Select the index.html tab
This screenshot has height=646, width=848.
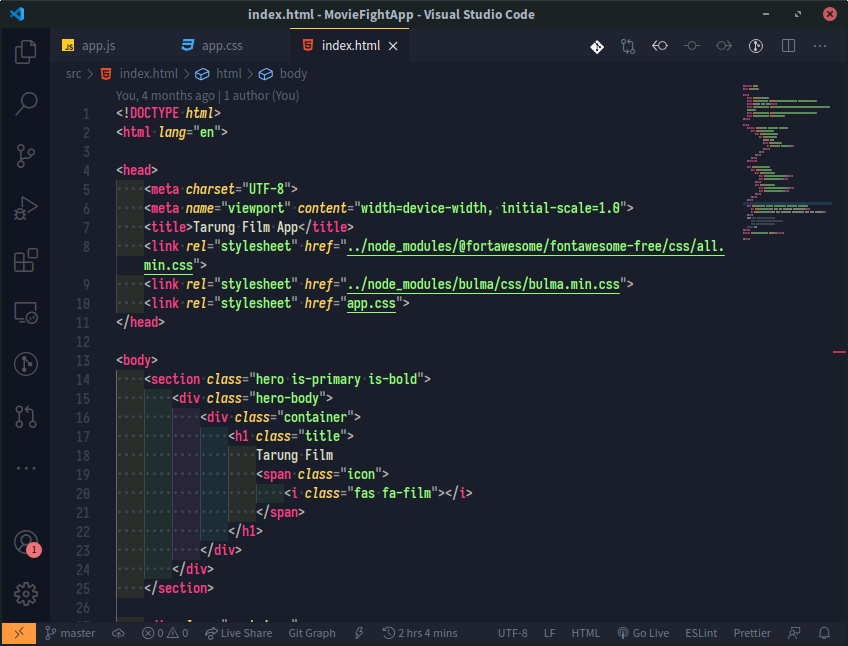(x=350, y=46)
